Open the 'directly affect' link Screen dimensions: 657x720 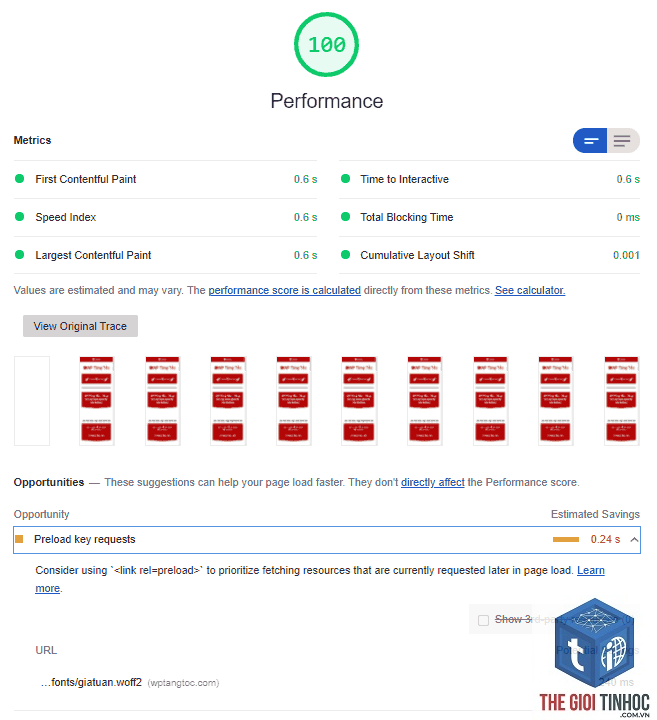click(x=432, y=482)
